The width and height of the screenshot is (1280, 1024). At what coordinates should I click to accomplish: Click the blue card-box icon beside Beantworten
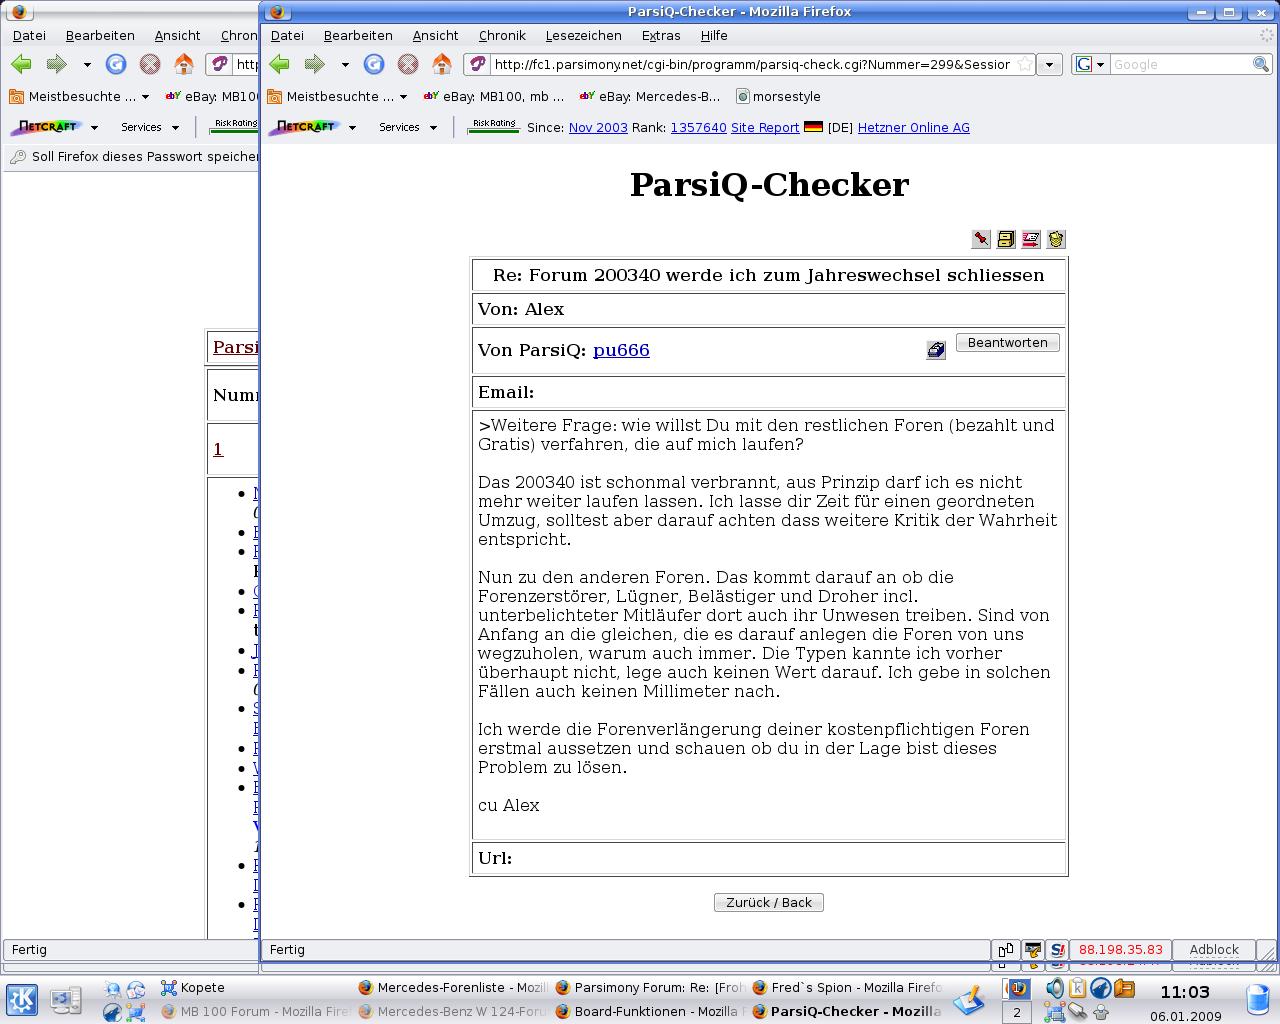coord(935,350)
